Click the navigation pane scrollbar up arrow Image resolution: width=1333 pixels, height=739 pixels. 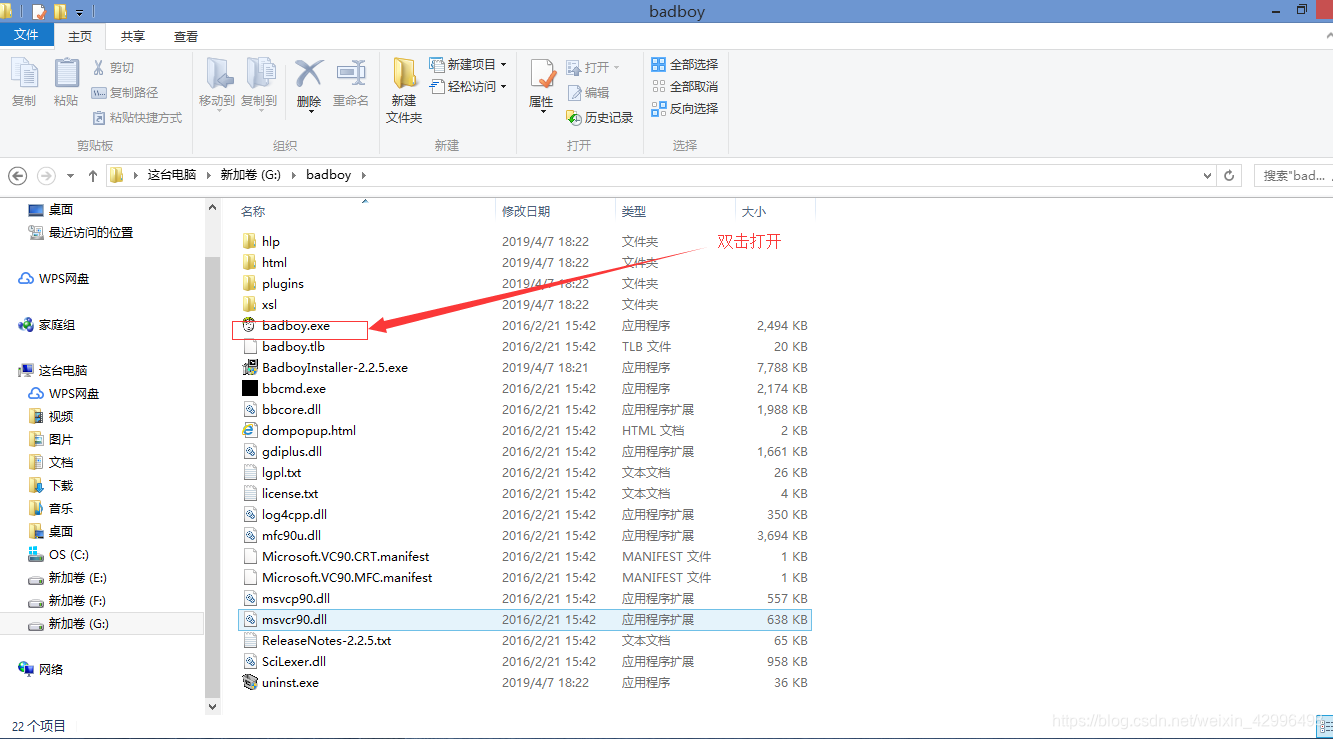[x=212, y=207]
